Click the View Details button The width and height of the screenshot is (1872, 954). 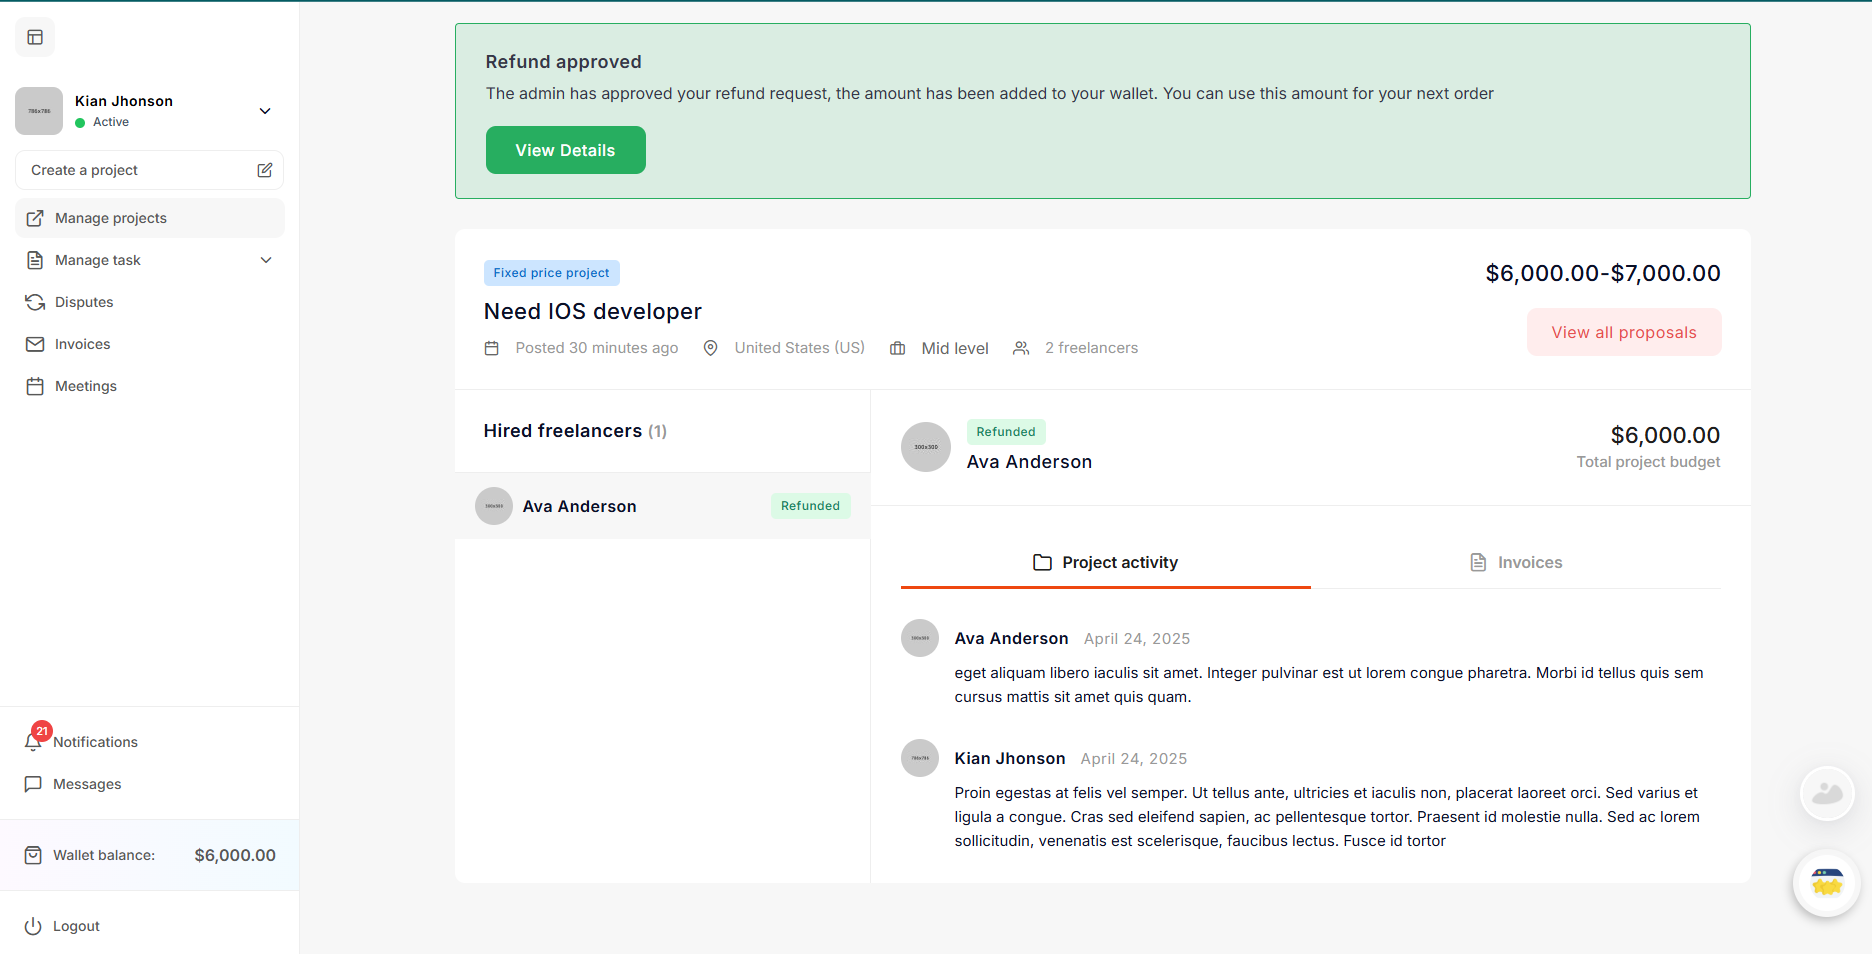click(x=565, y=150)
